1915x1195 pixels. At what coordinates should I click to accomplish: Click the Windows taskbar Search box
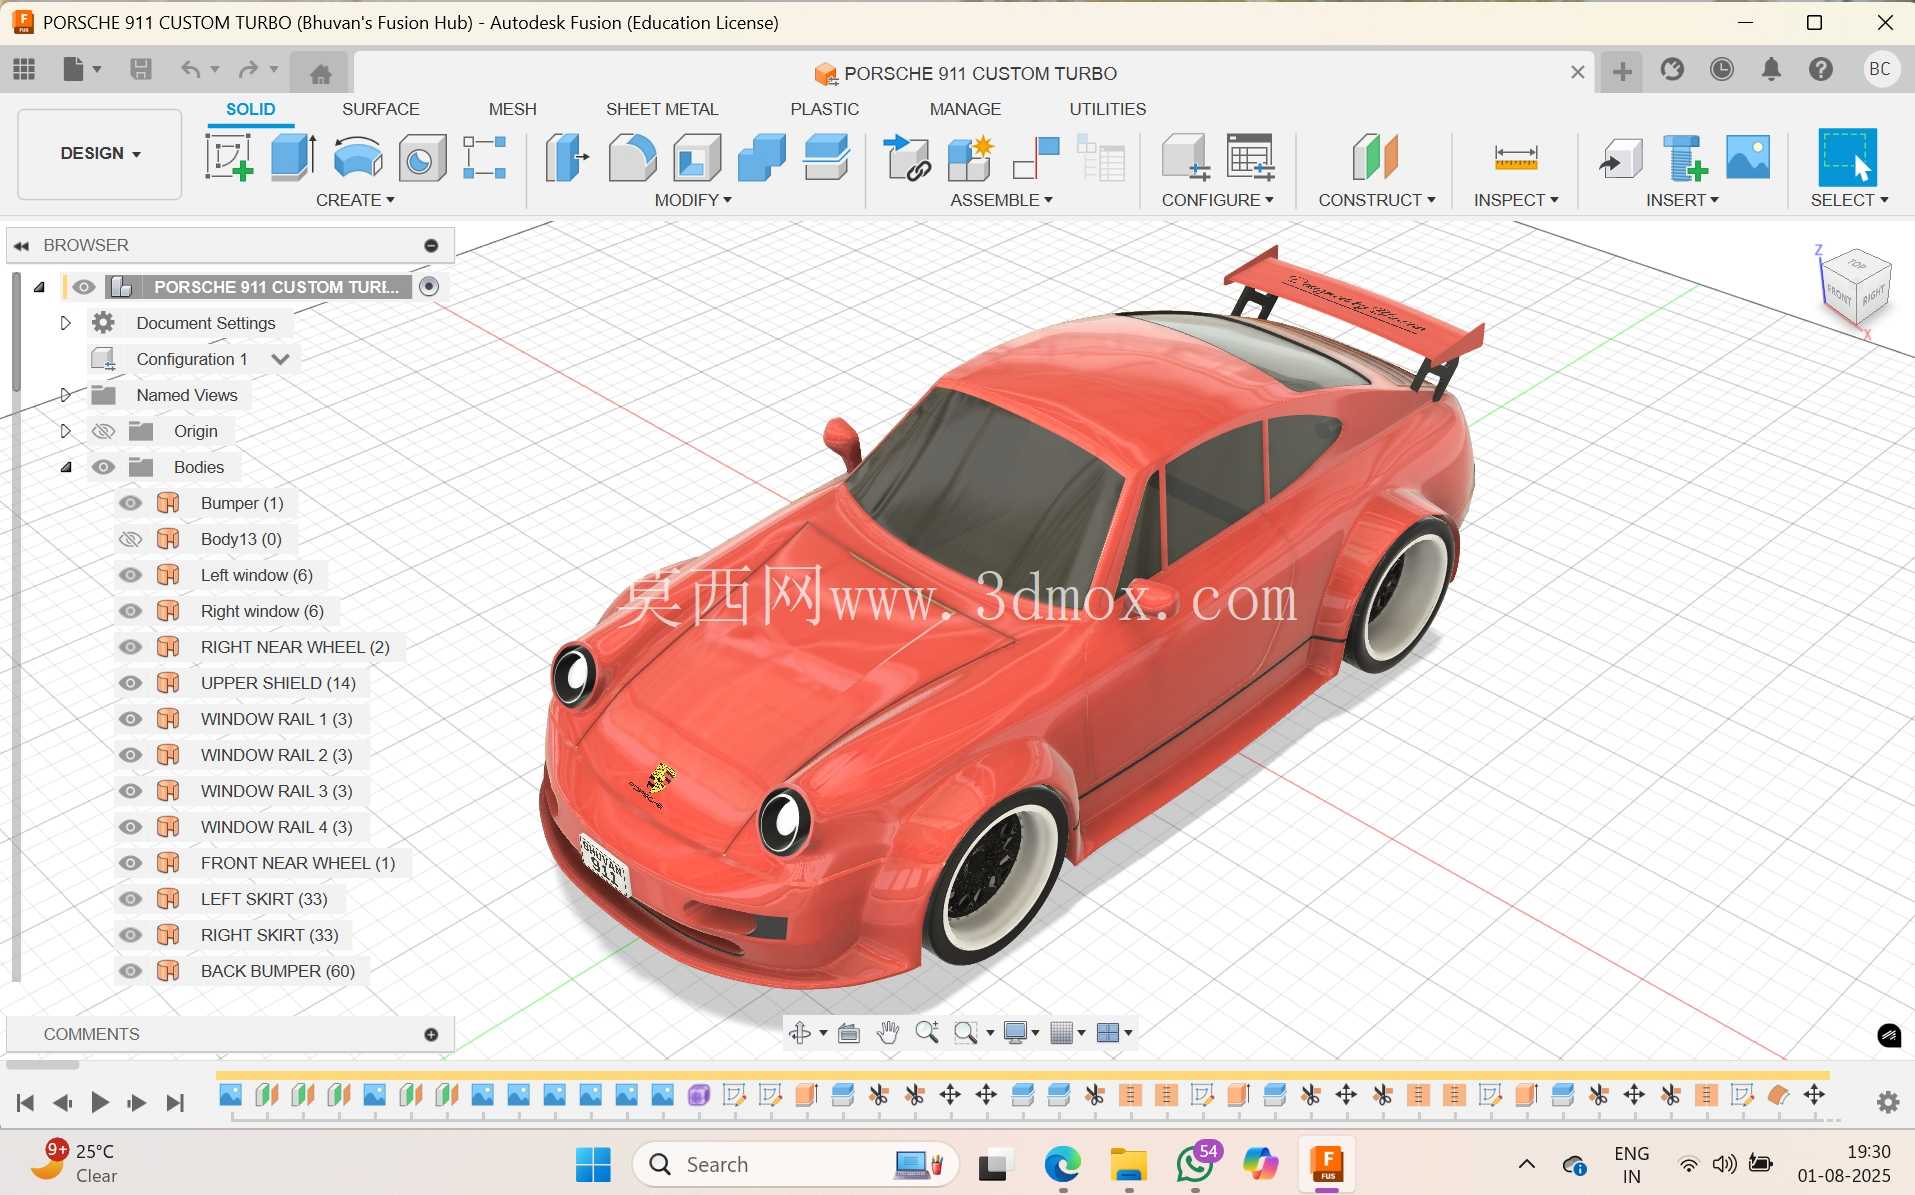[x=796, y=1165]
